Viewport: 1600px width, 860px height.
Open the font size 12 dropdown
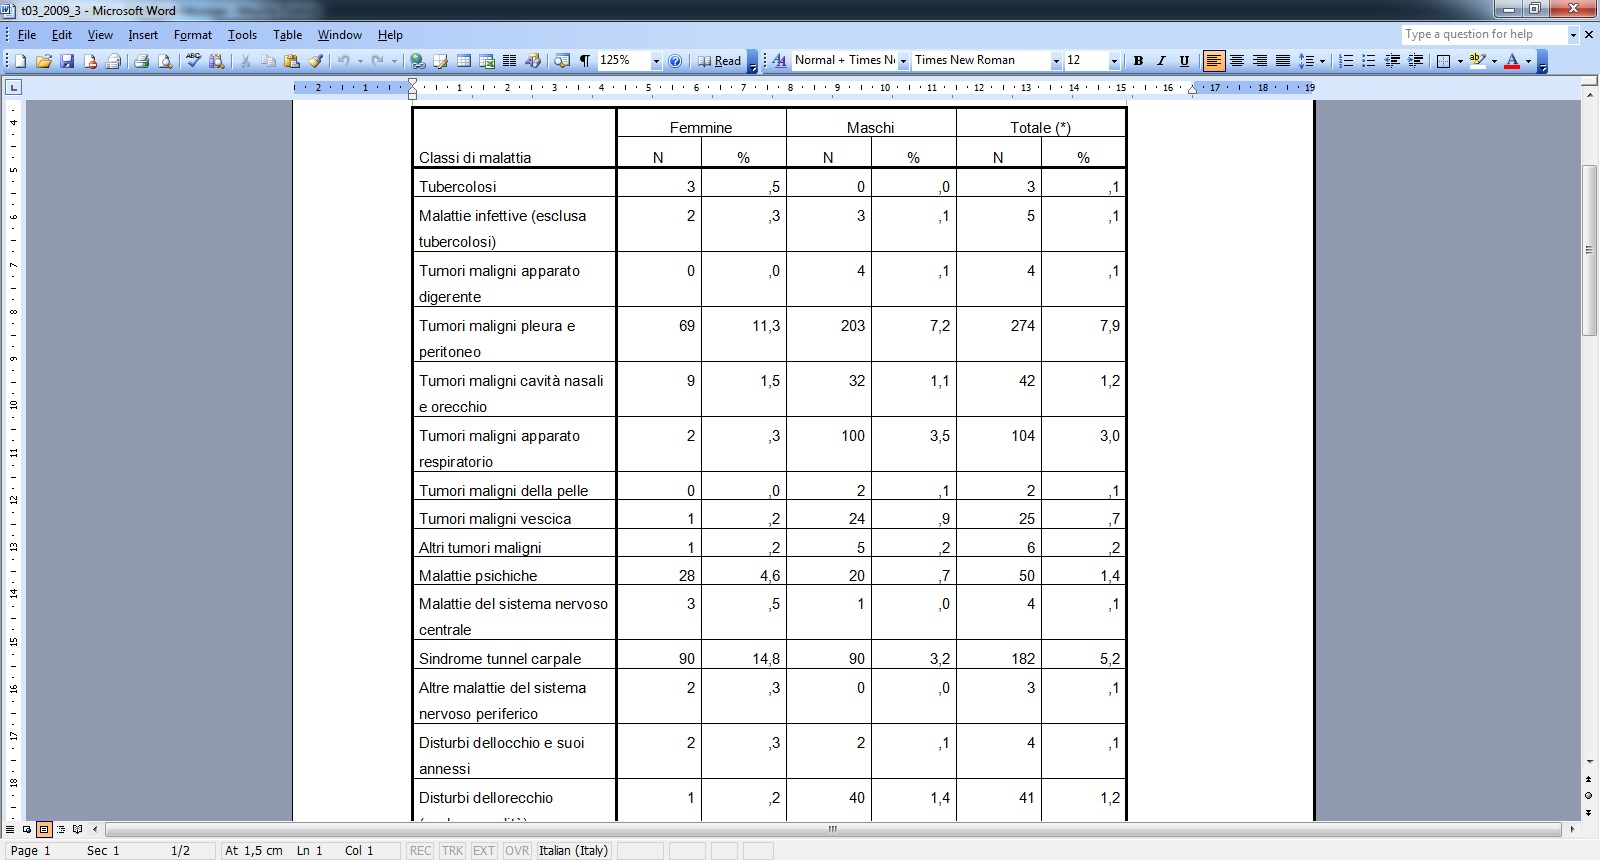1114,61
